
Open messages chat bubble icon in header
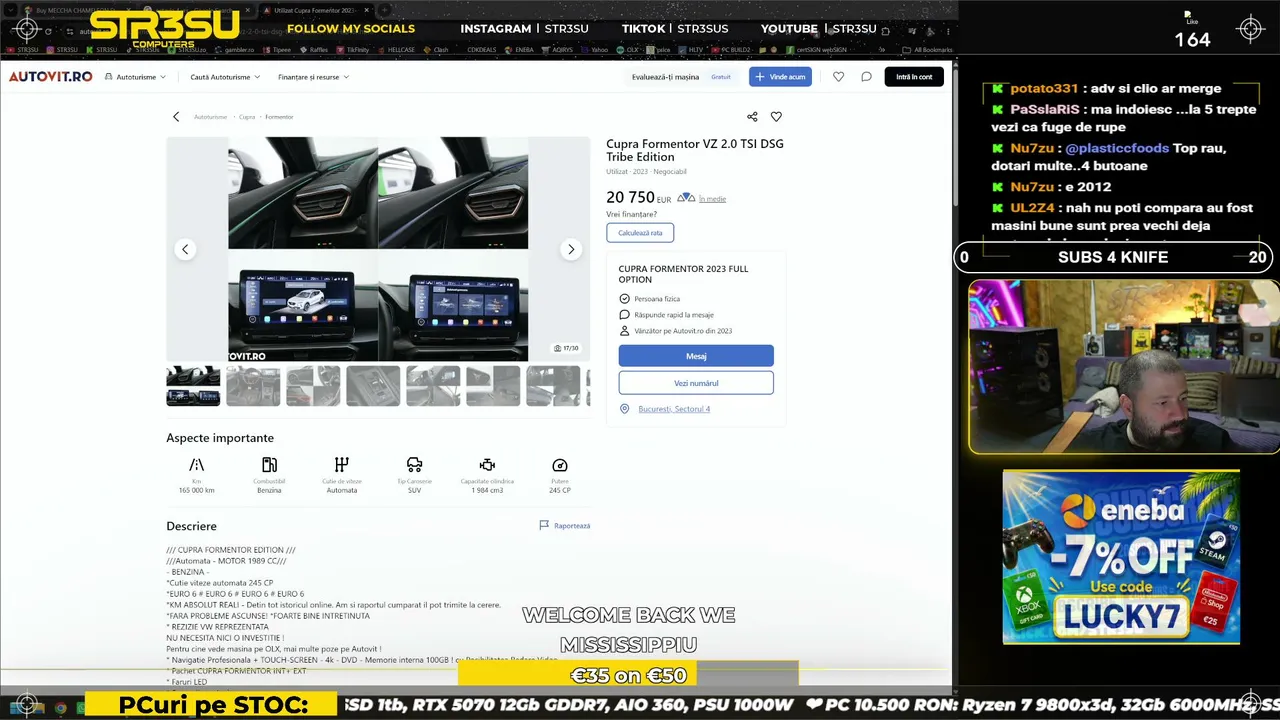[866, 77]
